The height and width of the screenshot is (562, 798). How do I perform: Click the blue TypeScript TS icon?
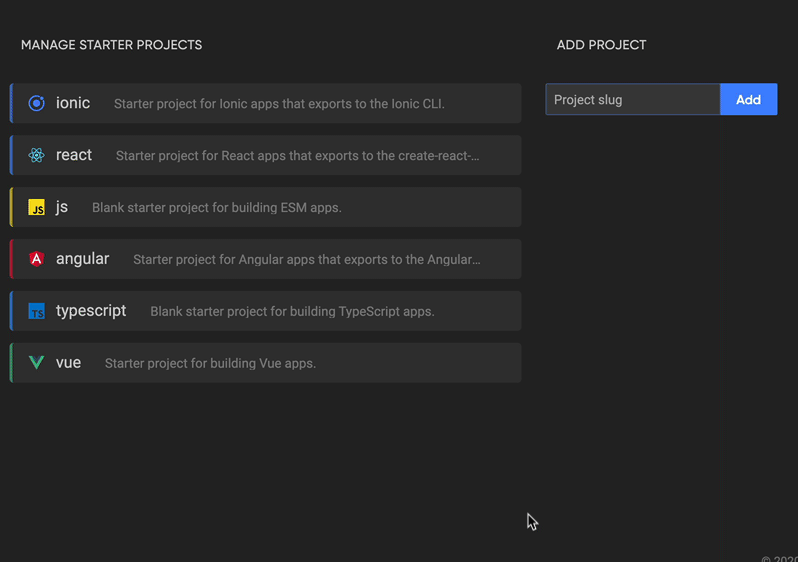pos(37,312)
